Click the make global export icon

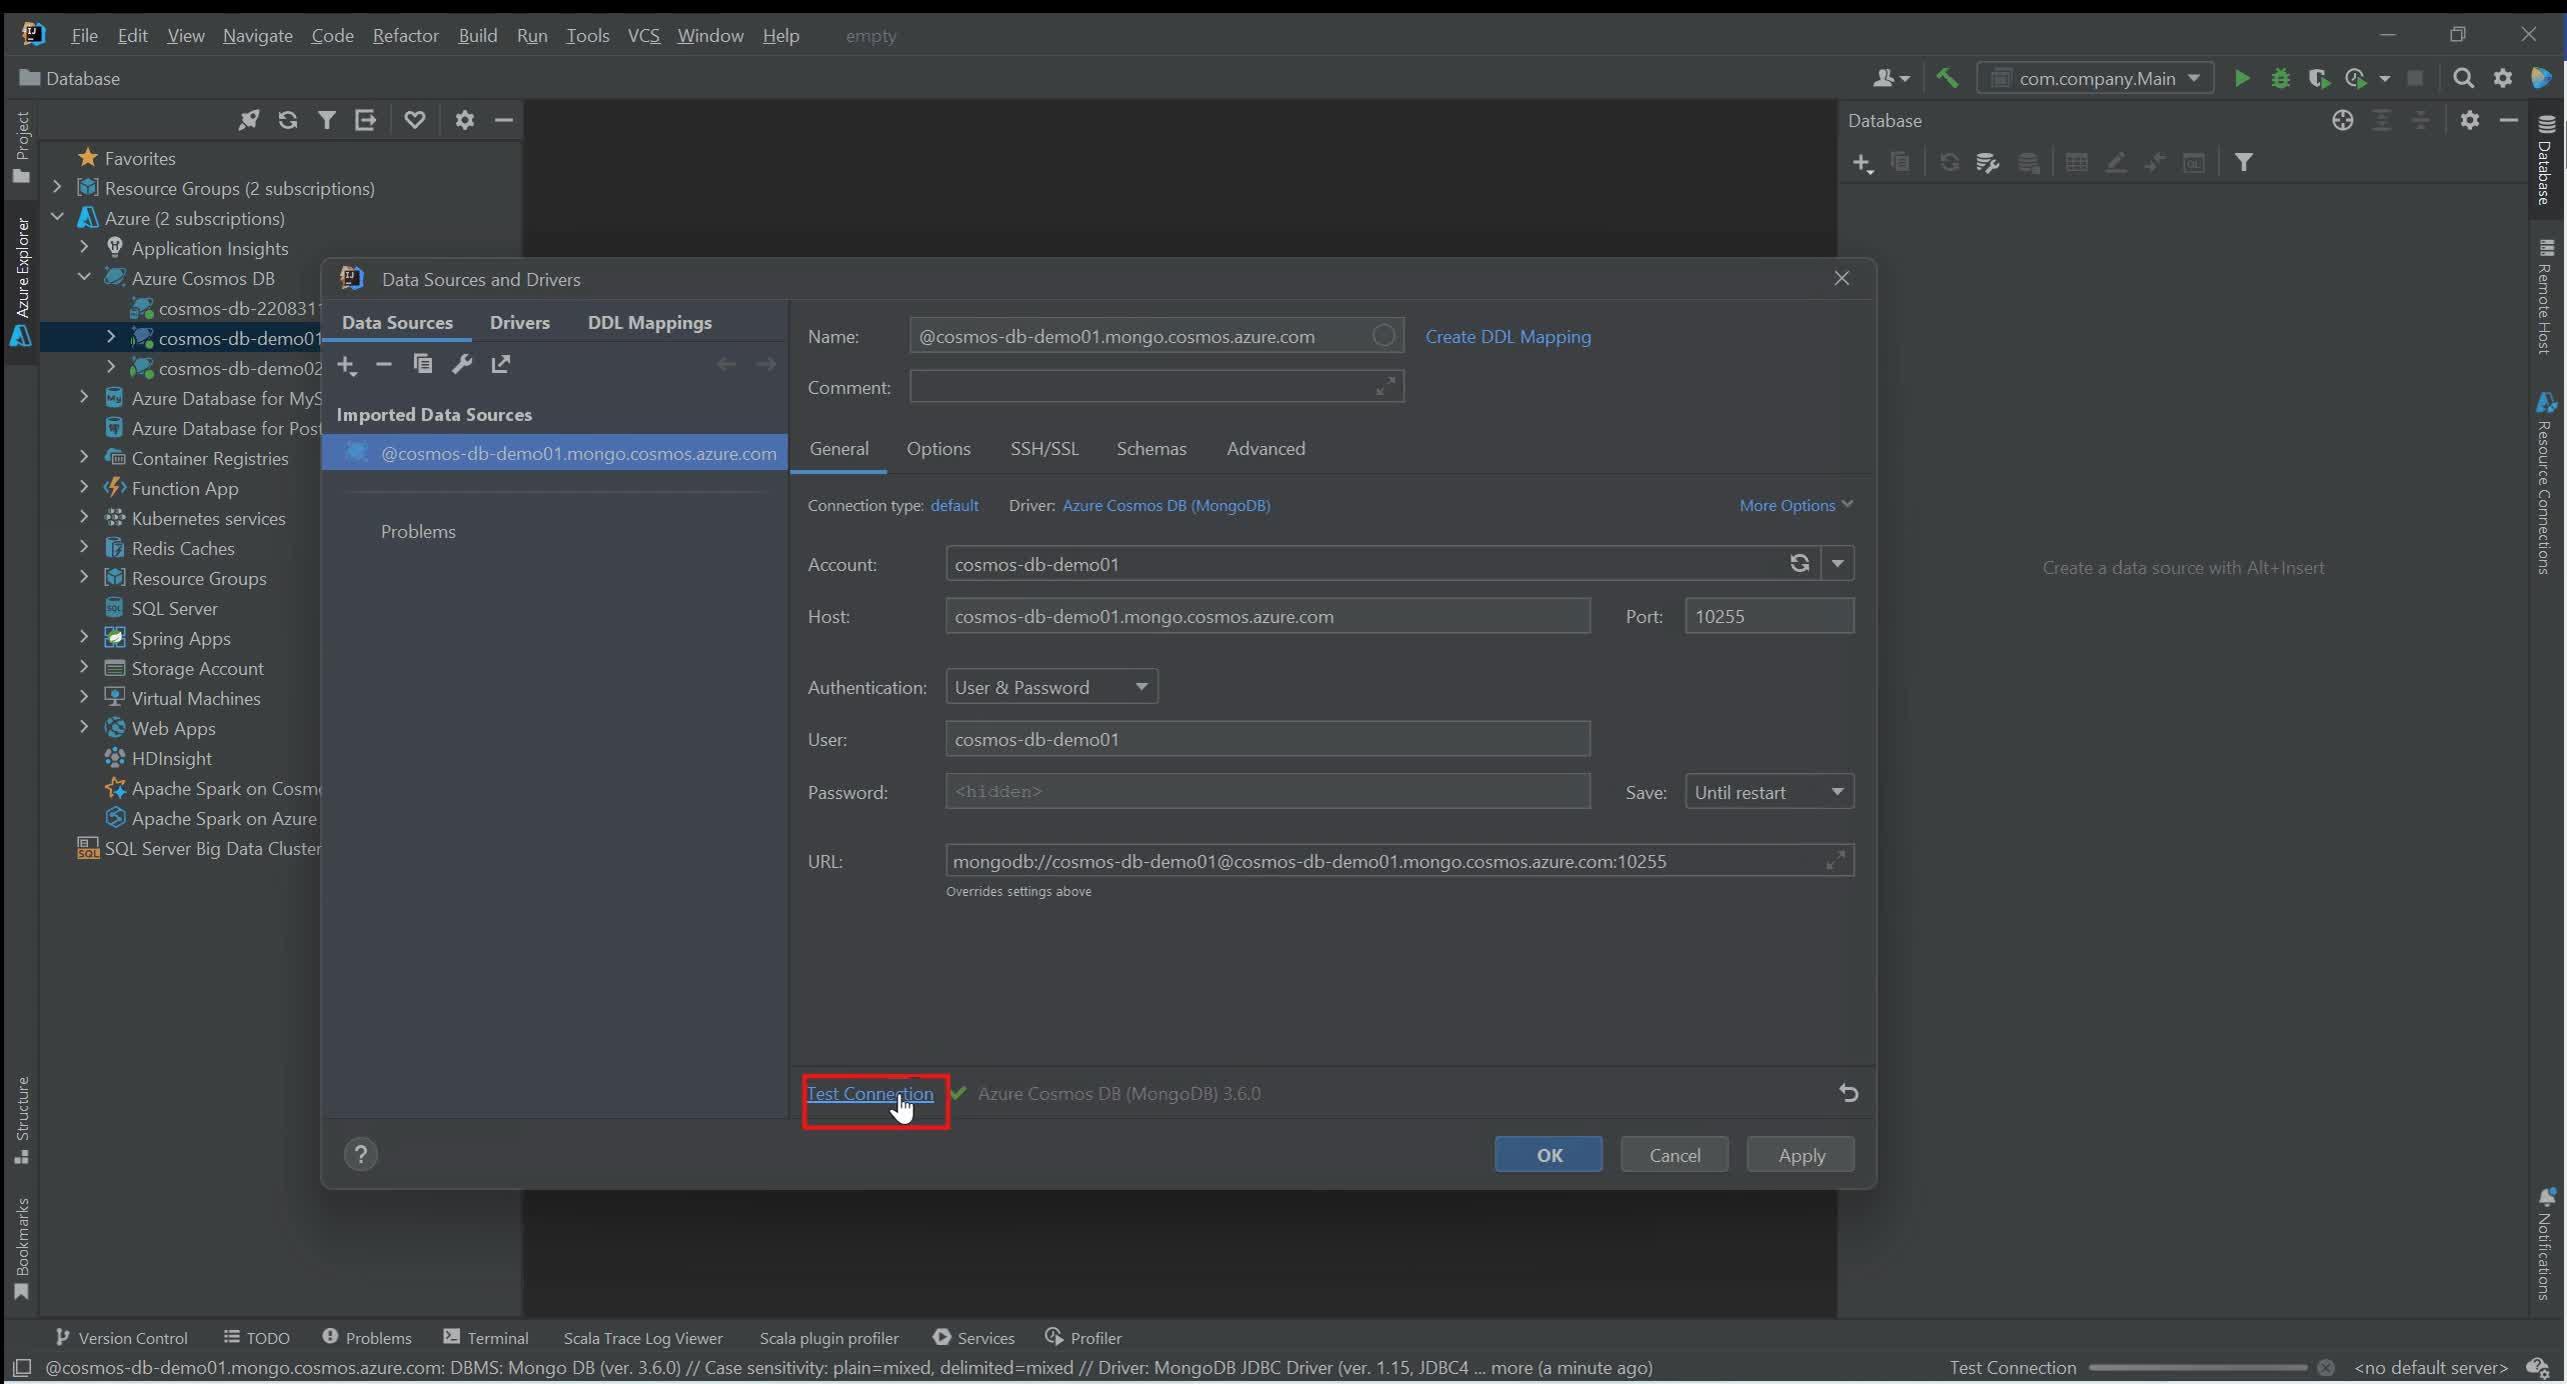(500, 364)
